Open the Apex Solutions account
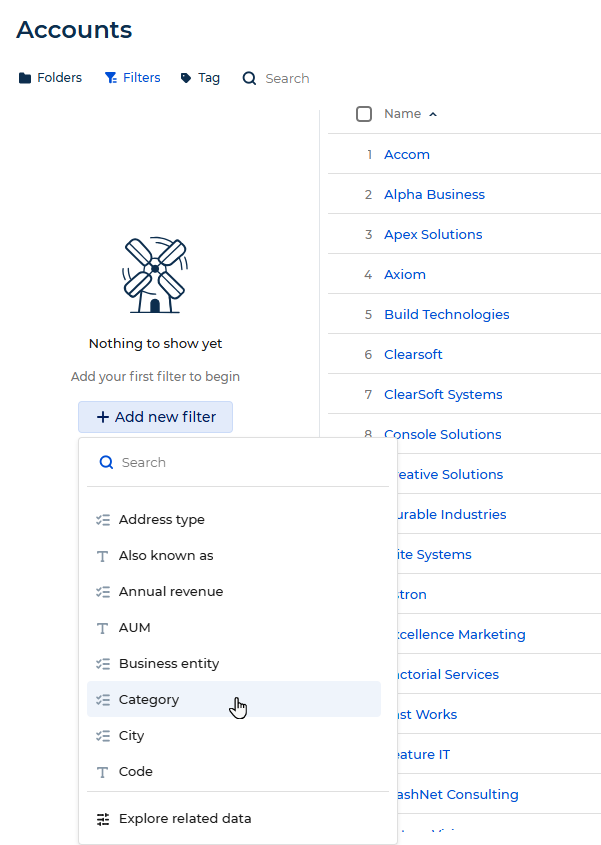The width and height of the screenshot is (601, 845). (x=433, y=234)
